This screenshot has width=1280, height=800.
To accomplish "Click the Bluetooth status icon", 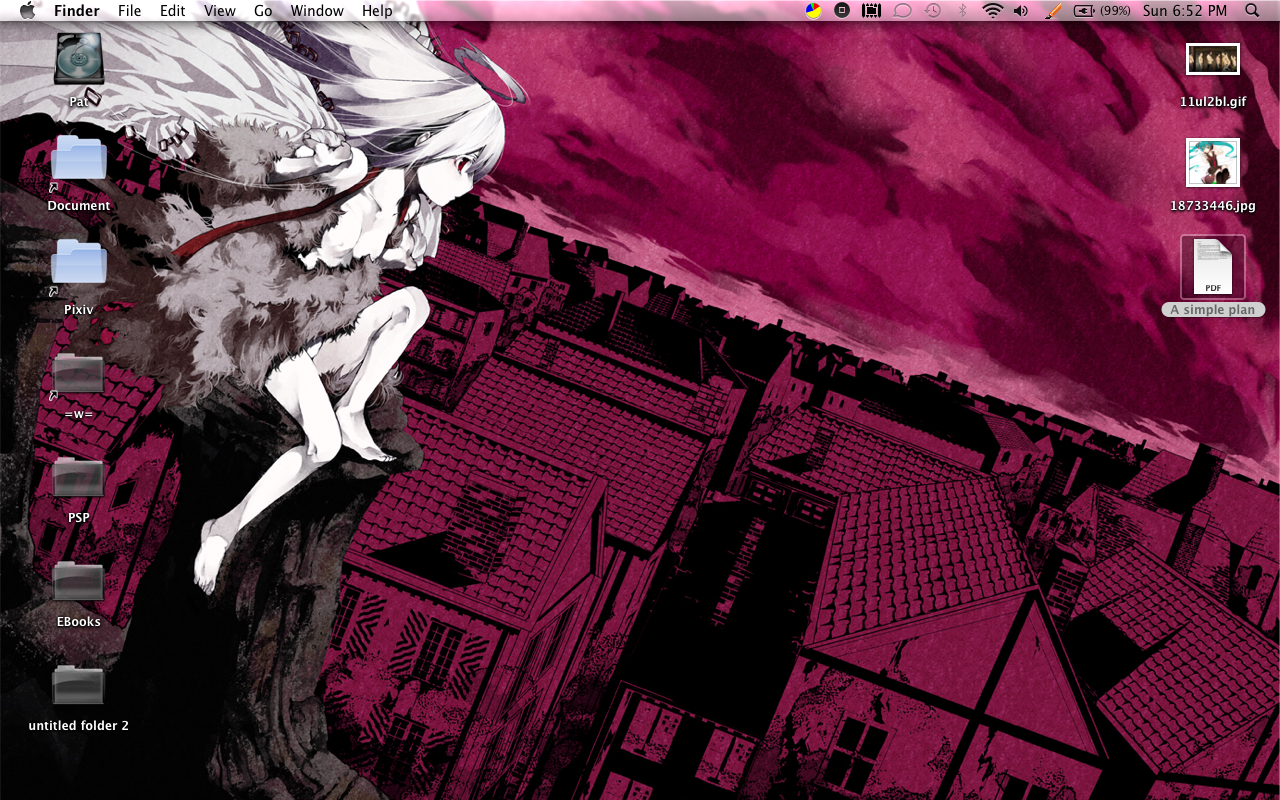I will [x=963, y=11].
